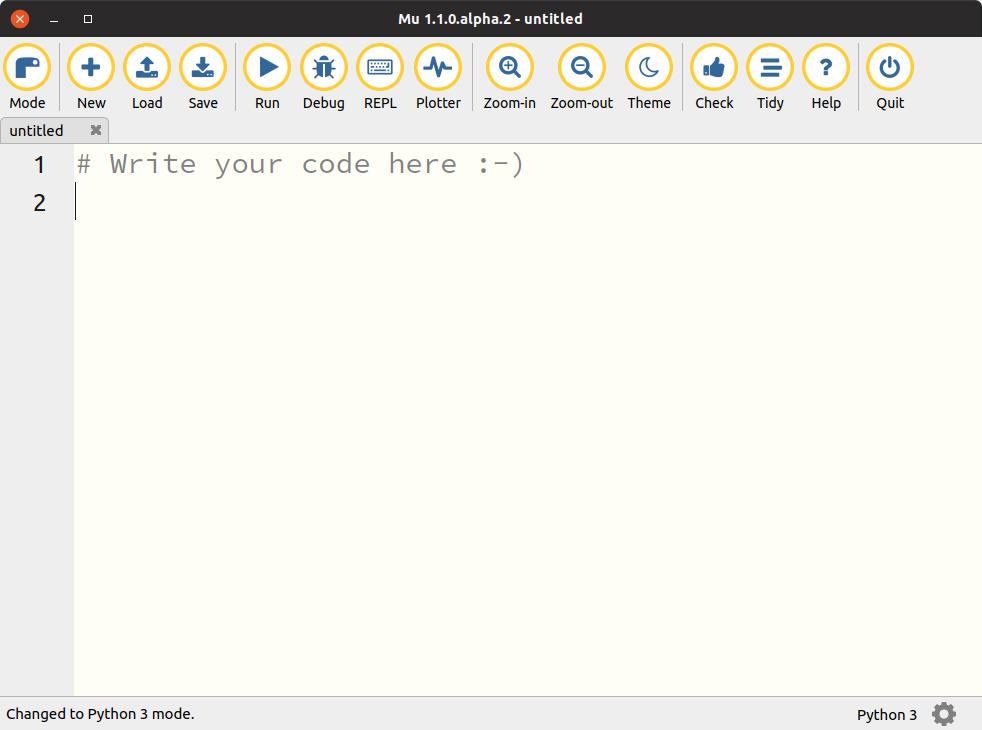Open Help documentation
The width and height of the screenshot is (982, 730).
click(x=826, y=77)
